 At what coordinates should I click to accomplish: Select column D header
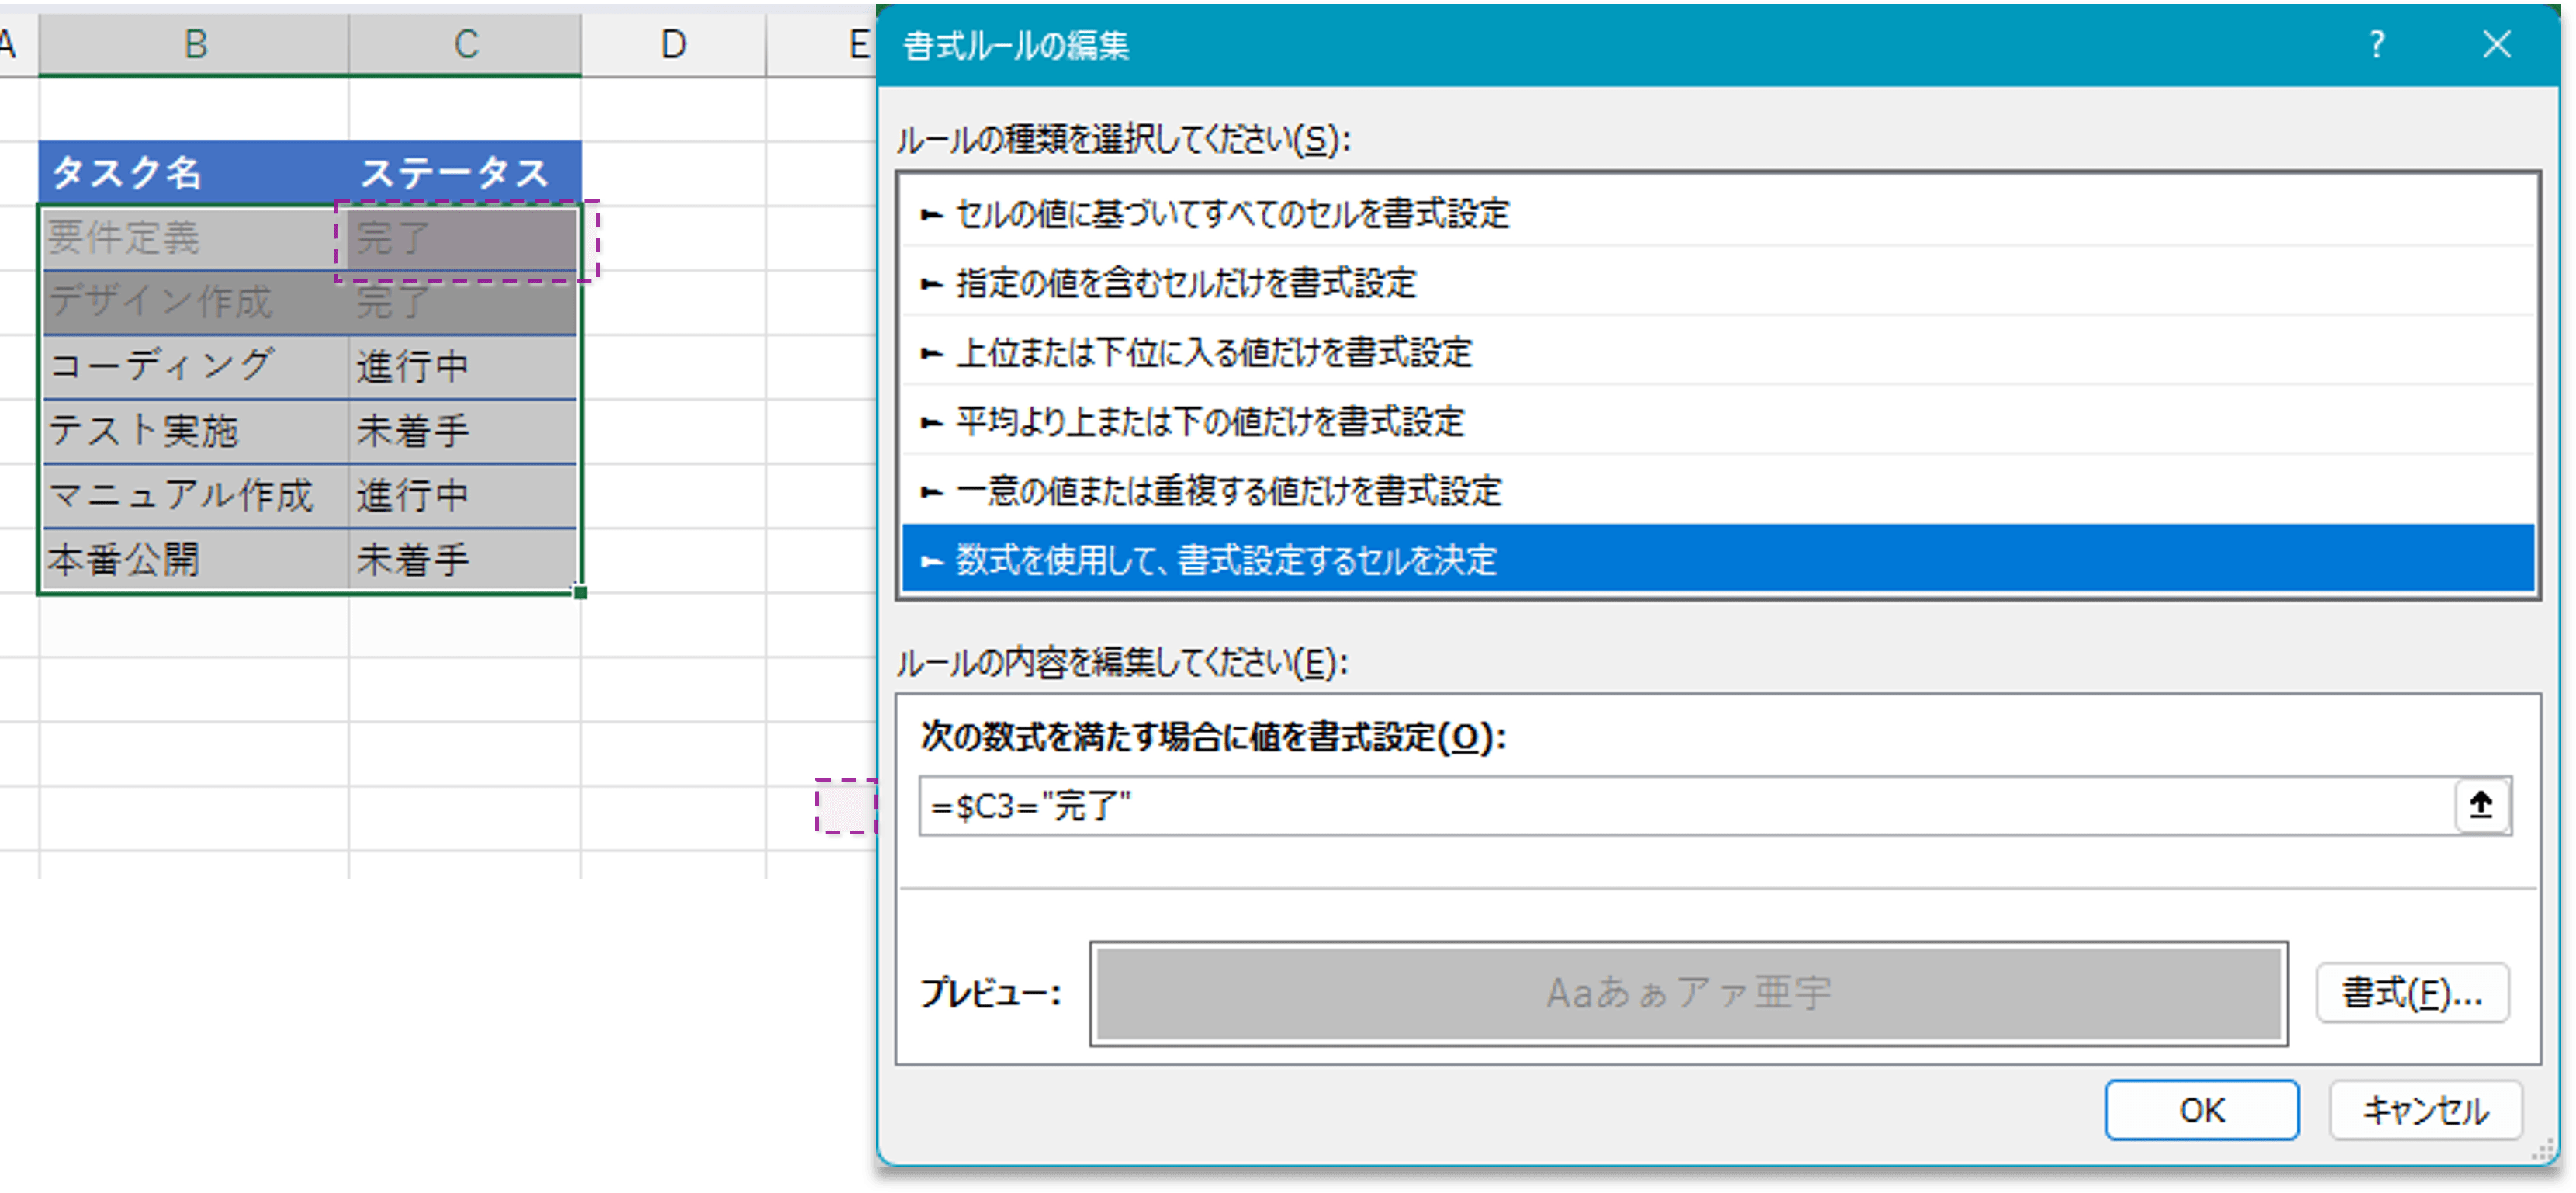click(672, 43)
